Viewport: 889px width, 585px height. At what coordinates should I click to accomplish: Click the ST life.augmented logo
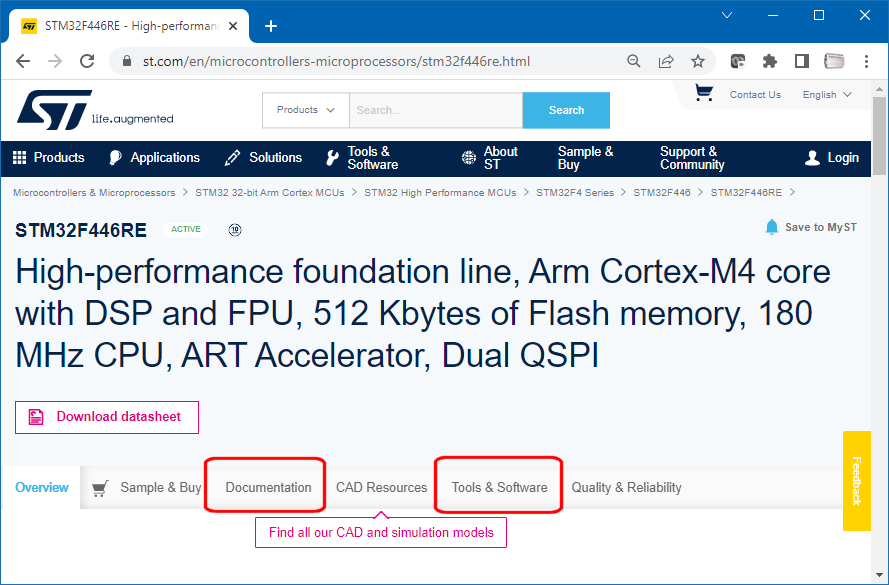pyautogui.click(x=95, y=110)
